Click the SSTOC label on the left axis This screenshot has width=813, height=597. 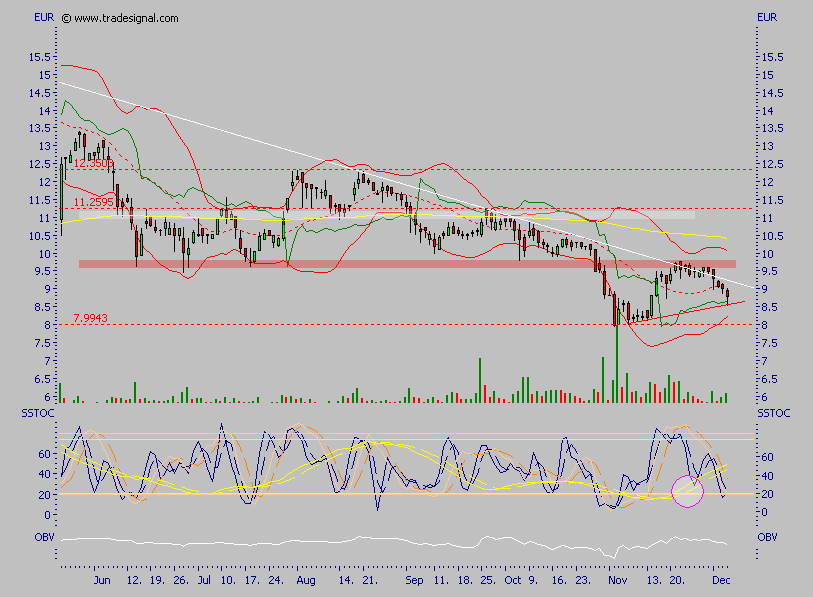tap(37, 413)
